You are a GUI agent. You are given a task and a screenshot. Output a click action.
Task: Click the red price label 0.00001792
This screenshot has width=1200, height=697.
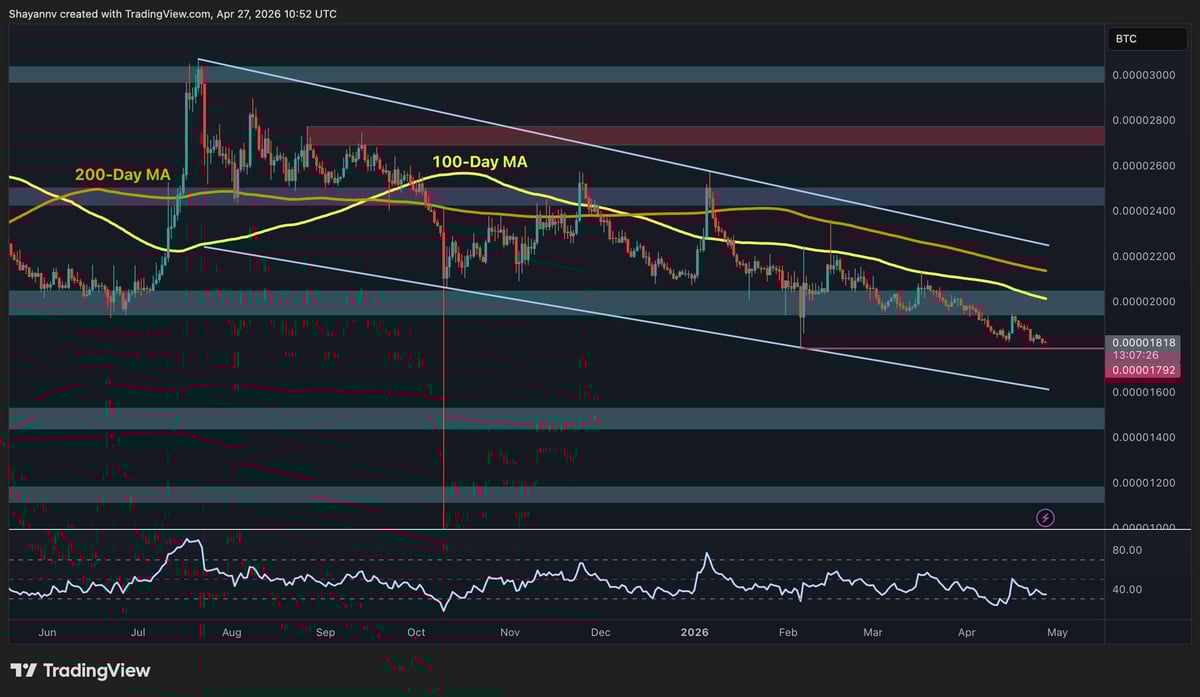tap(1145, 369)
